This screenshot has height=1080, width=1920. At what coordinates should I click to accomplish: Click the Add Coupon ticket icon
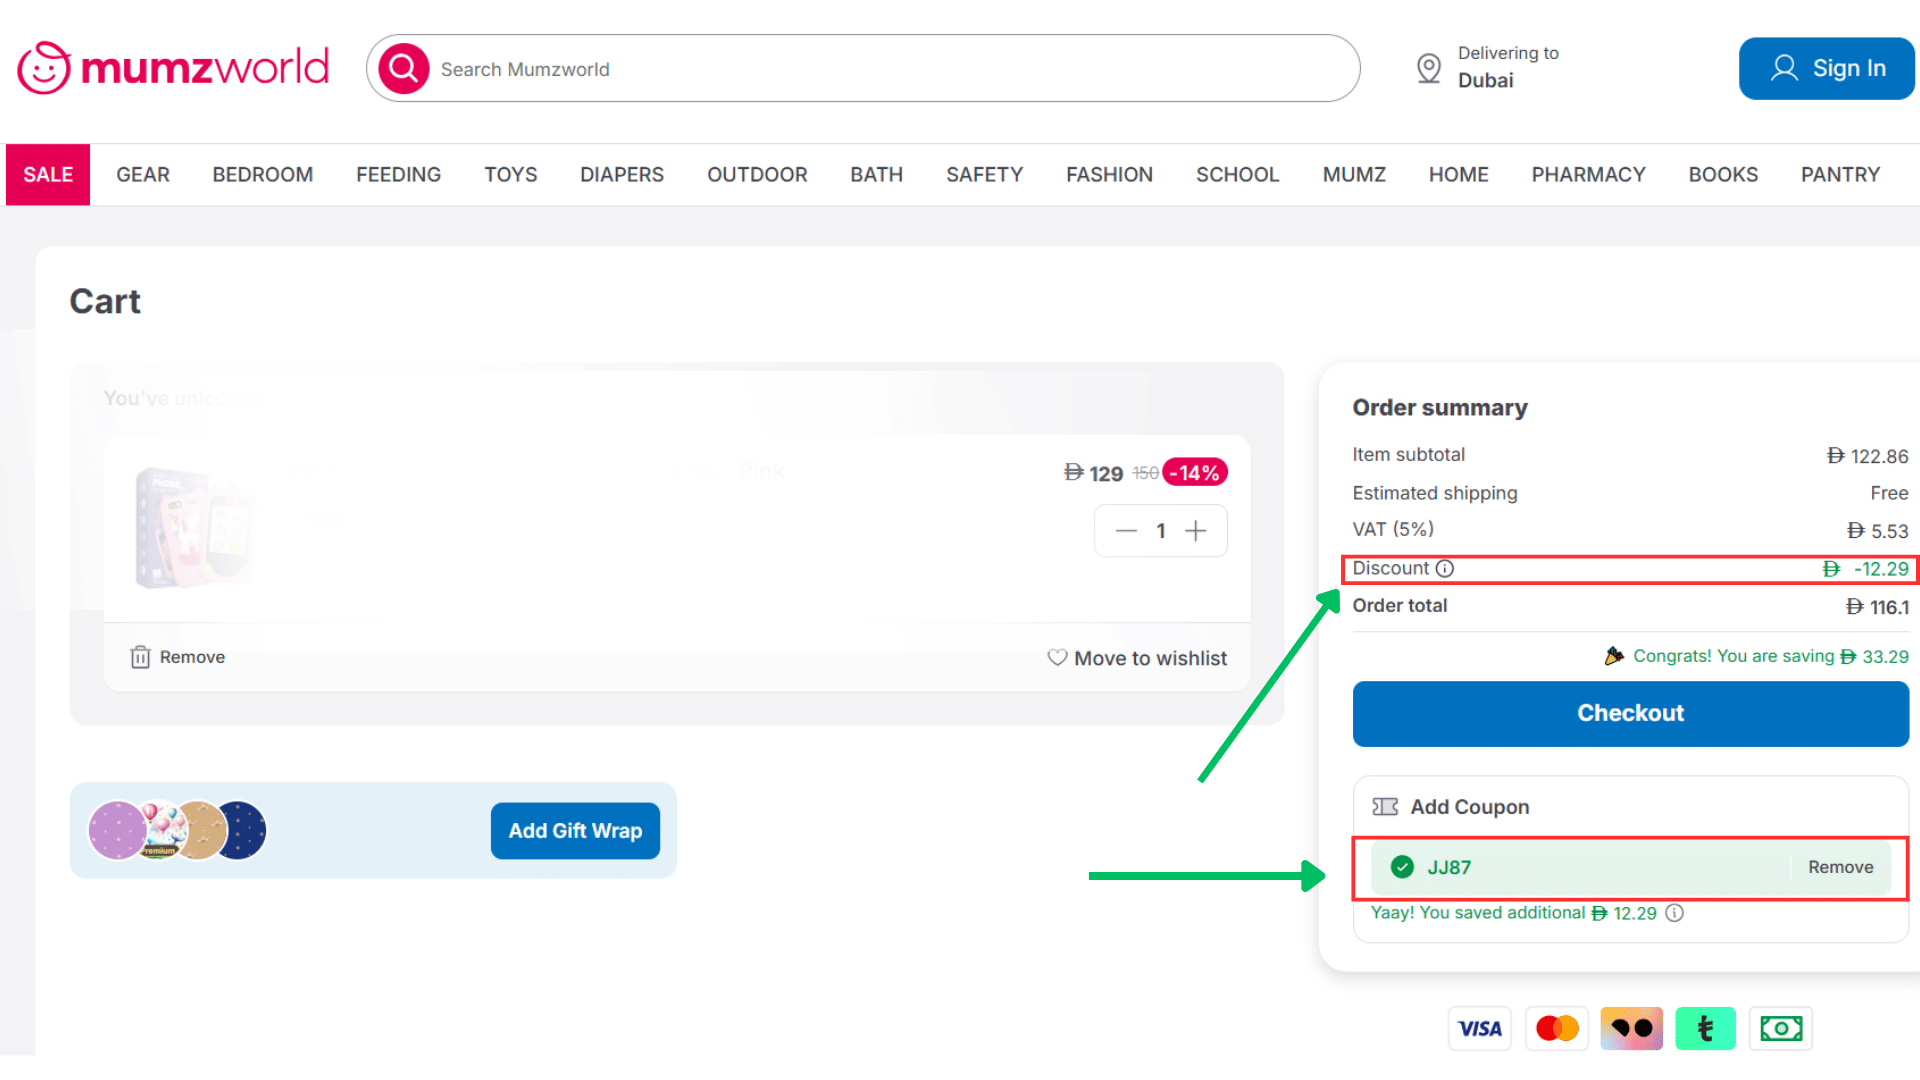point(1385,807)
